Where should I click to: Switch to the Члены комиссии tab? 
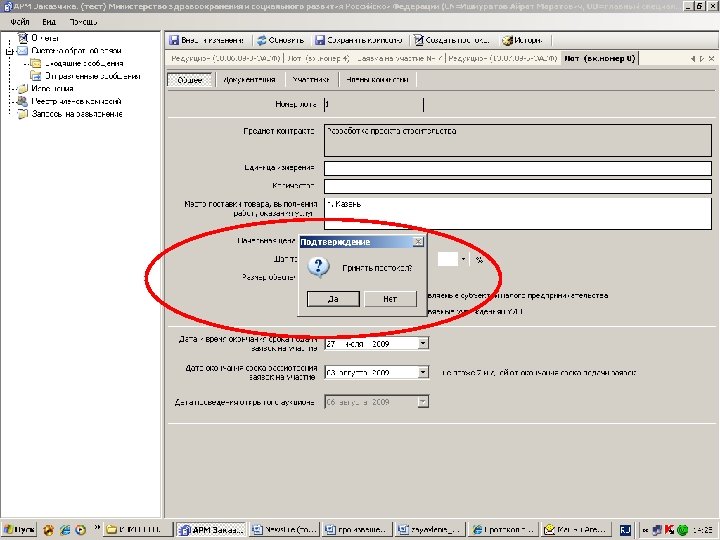pos(377,79)
